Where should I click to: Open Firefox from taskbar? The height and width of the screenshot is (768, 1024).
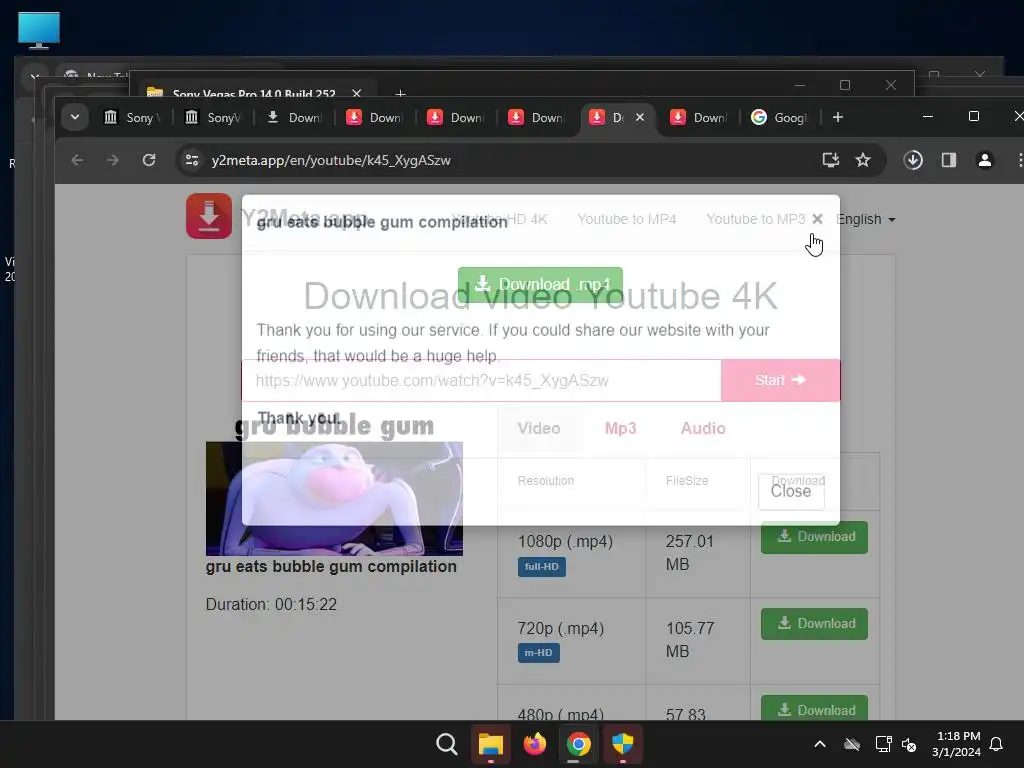534,744
